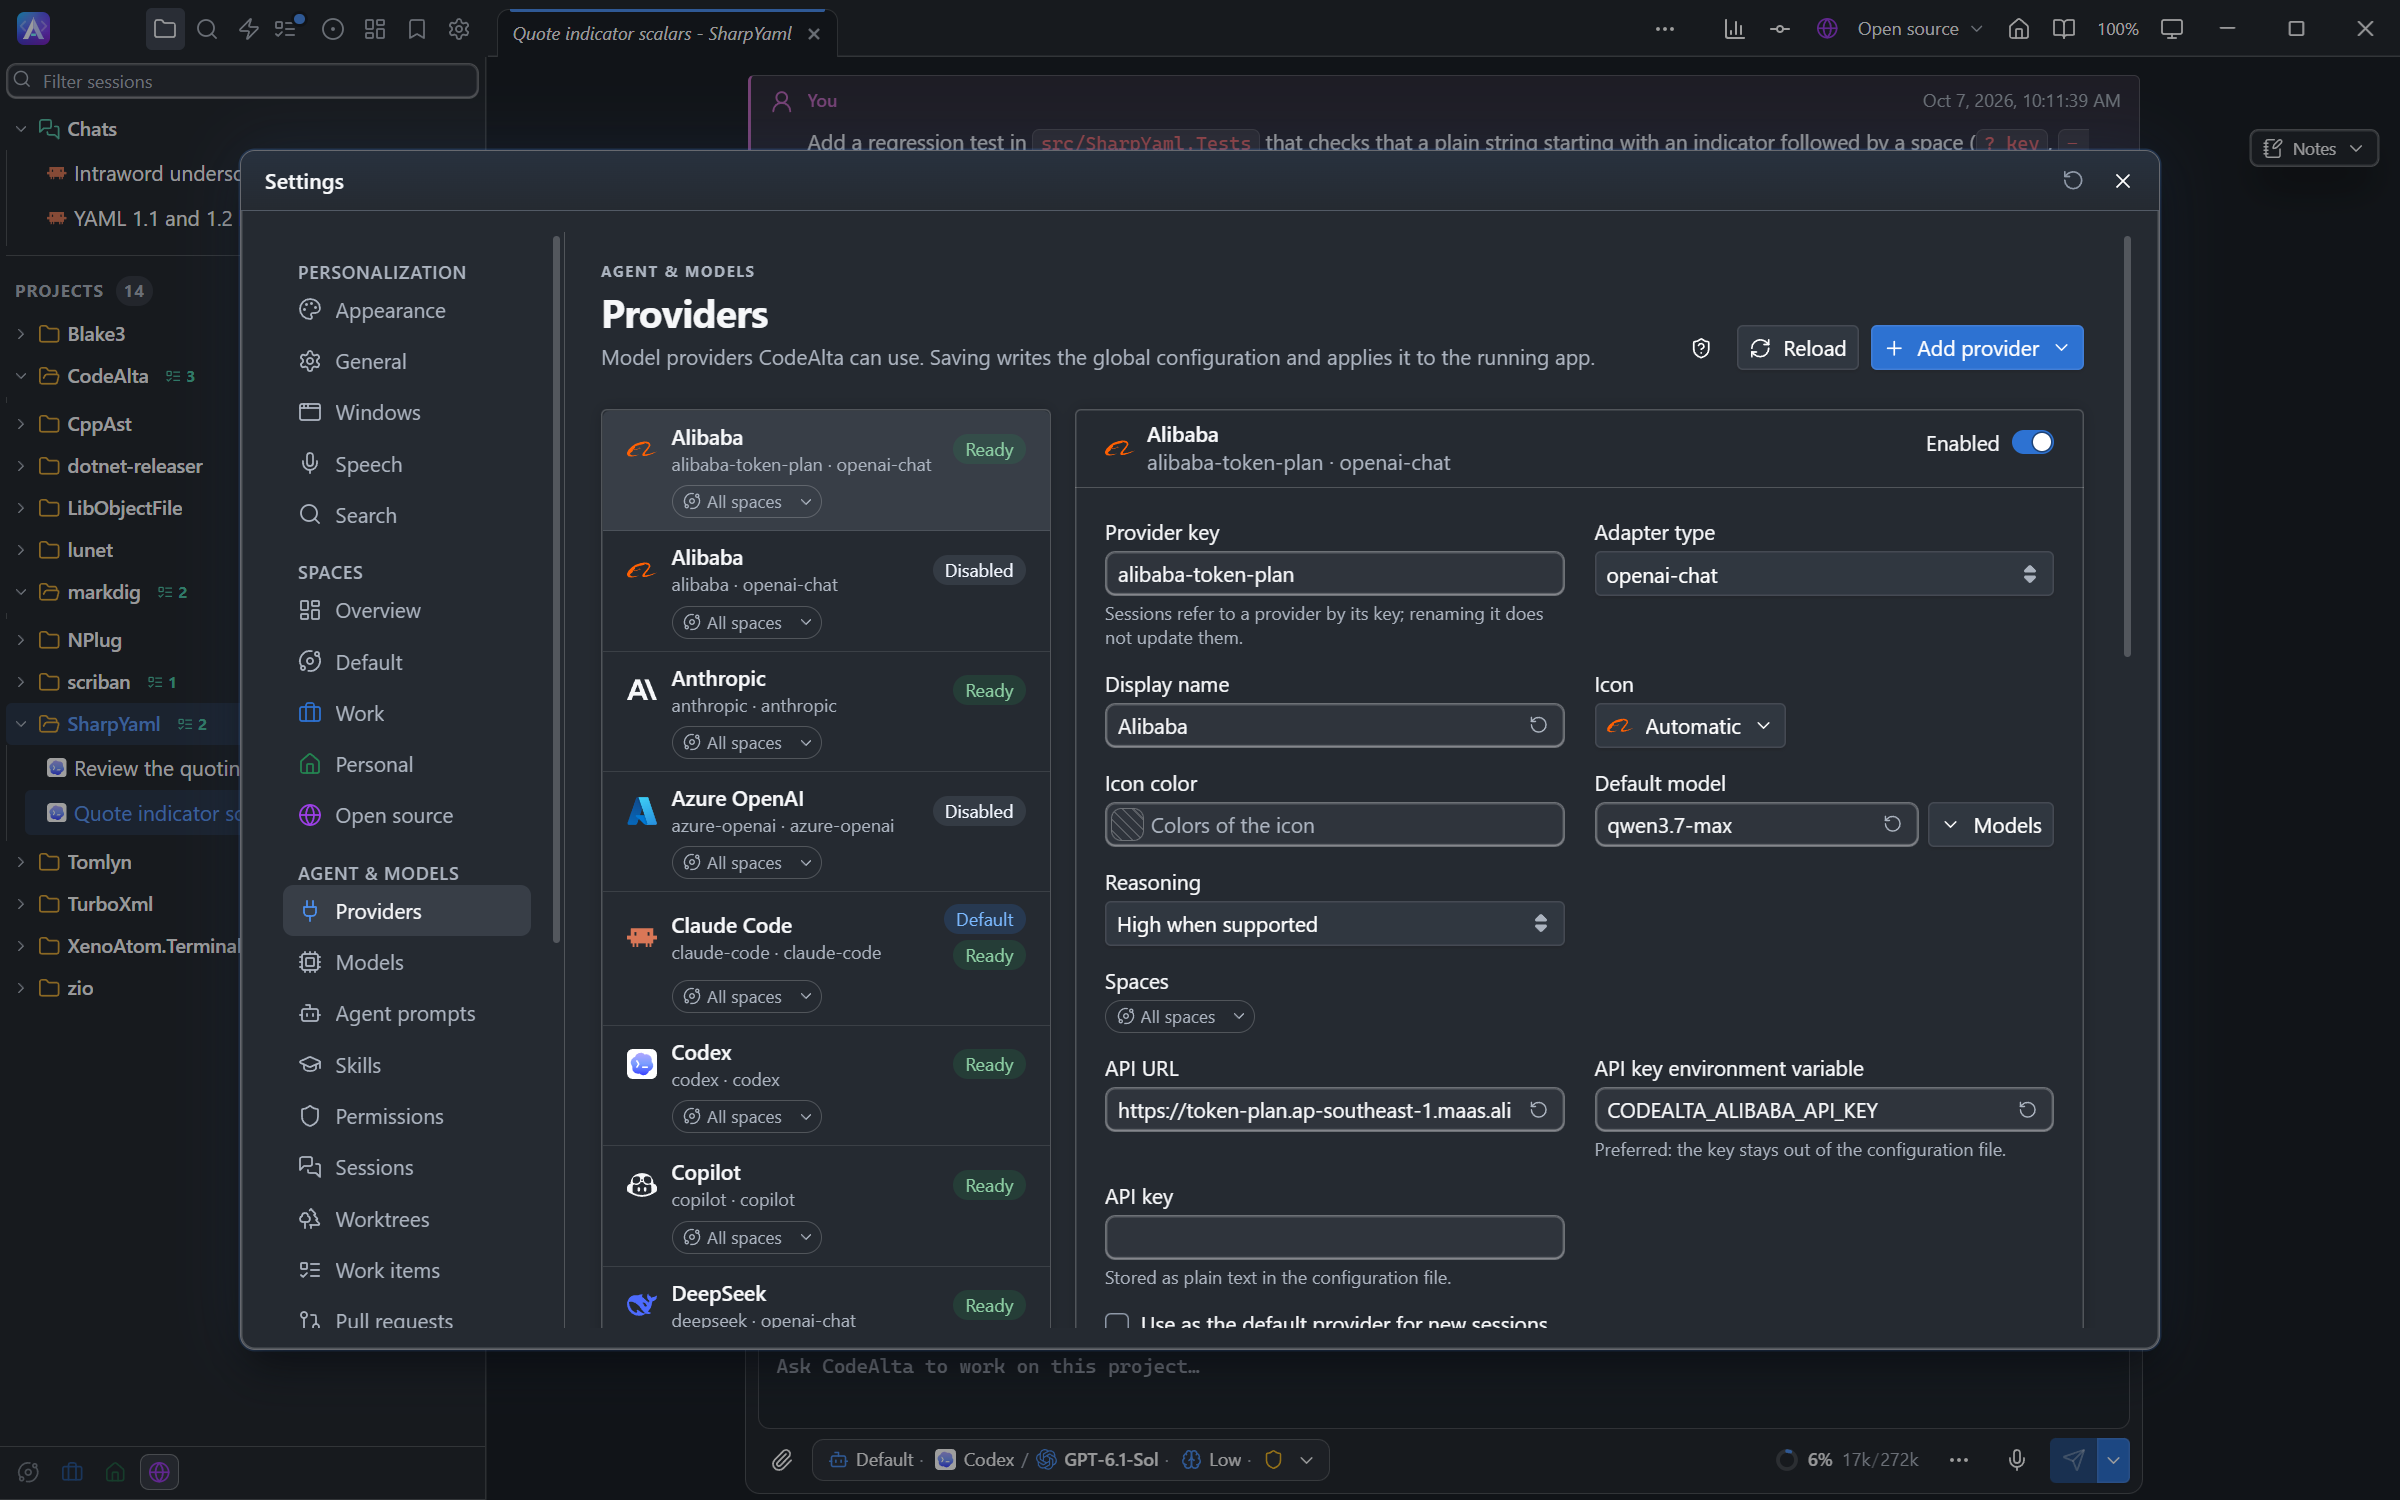Toggle the Enabled switch for Alibaba

click(x=2032, y=443)
